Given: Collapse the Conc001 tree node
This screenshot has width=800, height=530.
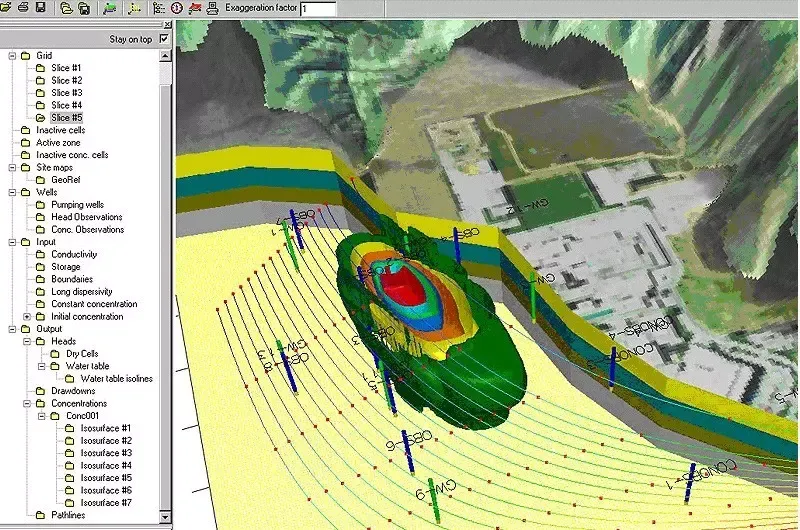Looking at the screenshot, I should pyautogui.click(x=41, y=416).
